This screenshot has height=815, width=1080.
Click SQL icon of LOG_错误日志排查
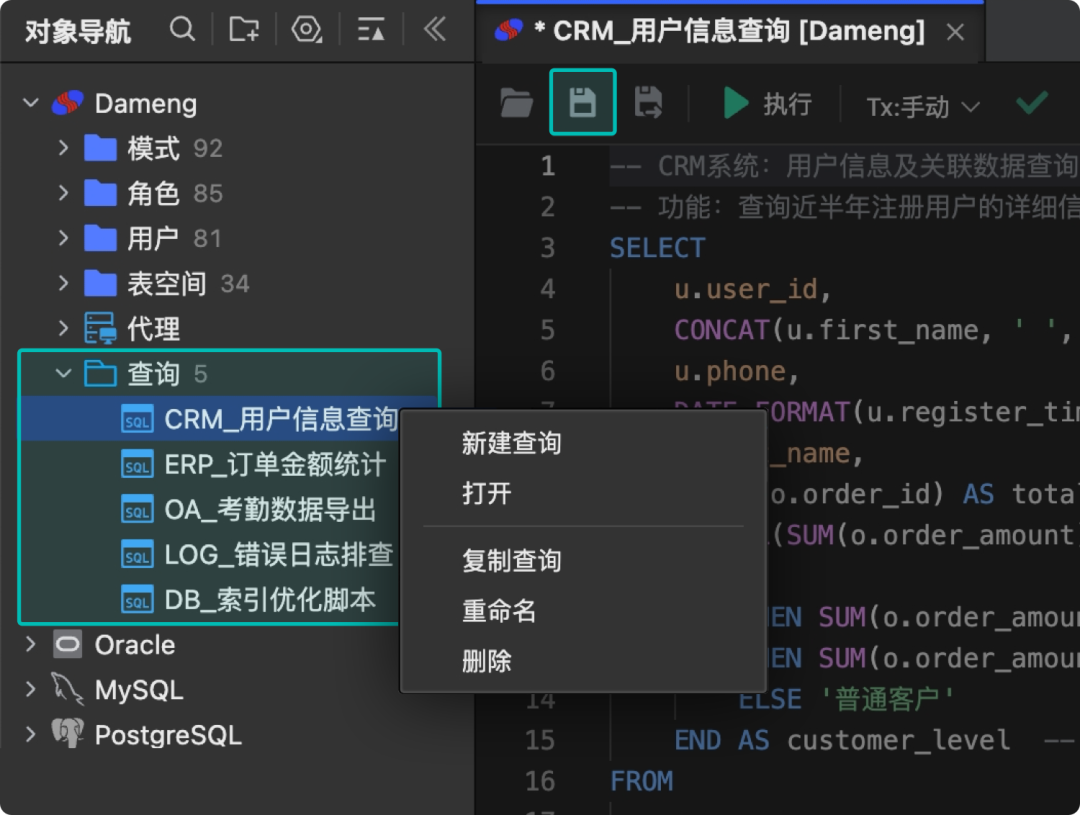point(137,555)
